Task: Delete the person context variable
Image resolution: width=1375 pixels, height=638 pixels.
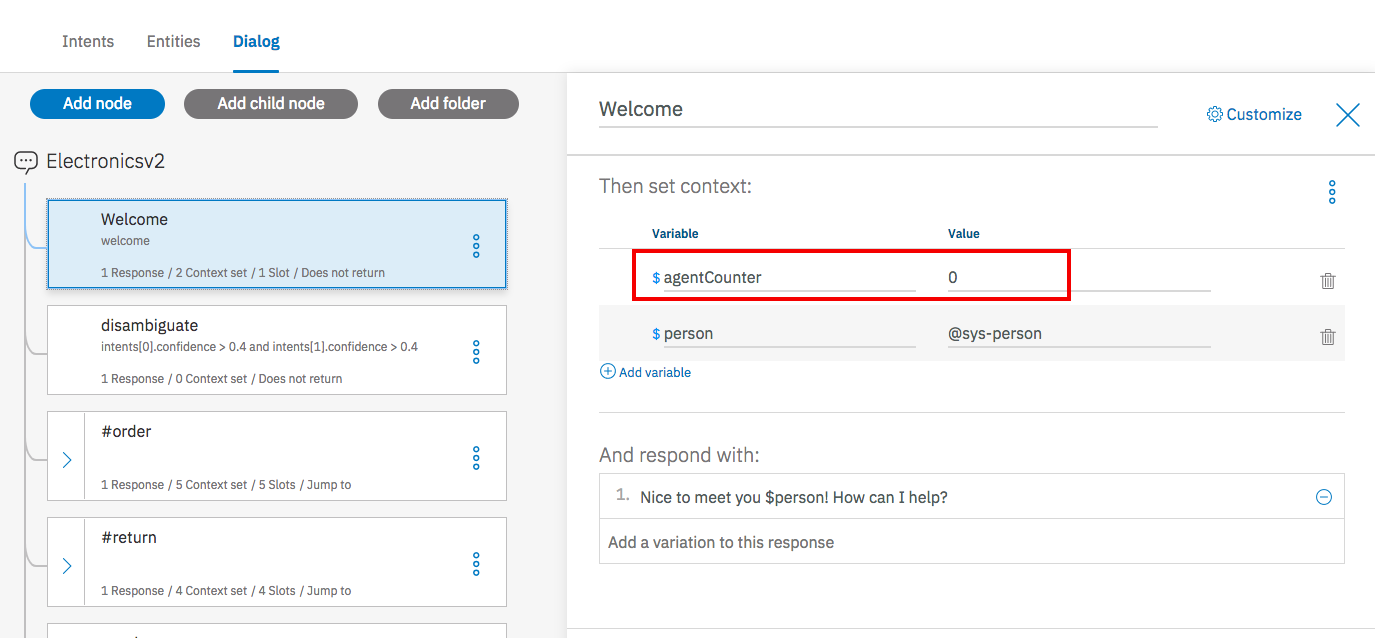Action: click(1328, 337)
